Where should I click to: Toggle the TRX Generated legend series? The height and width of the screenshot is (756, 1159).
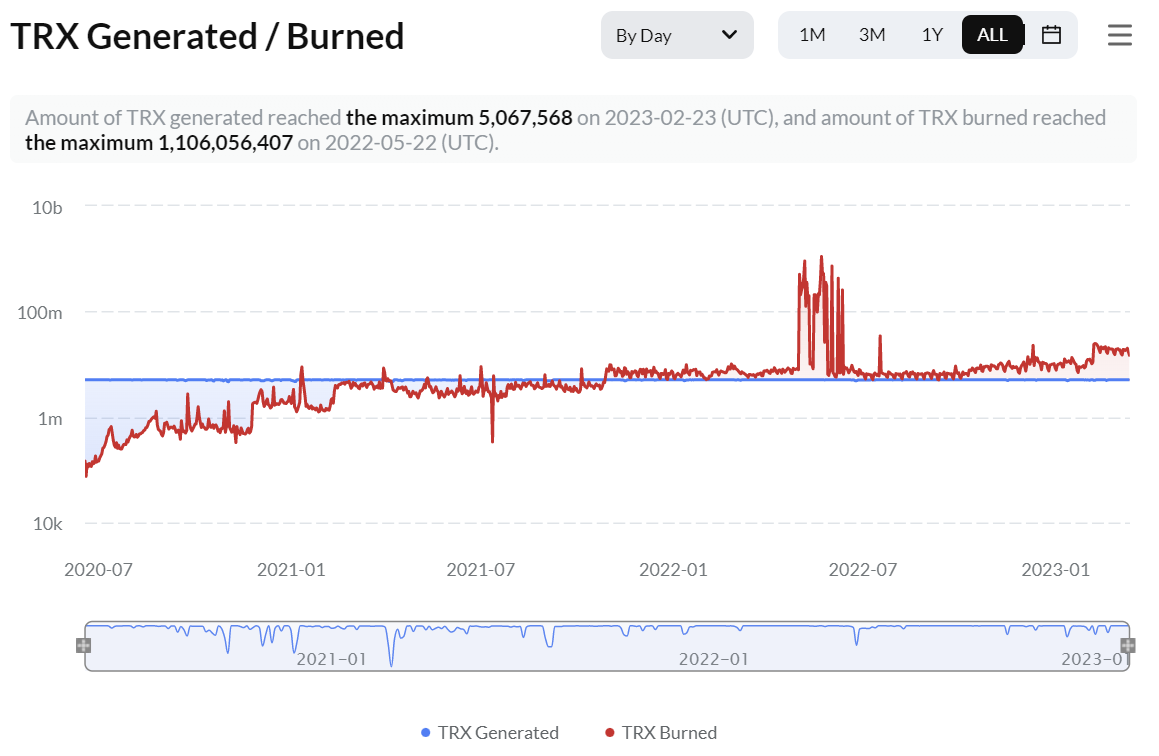click(x=490, y=732)
